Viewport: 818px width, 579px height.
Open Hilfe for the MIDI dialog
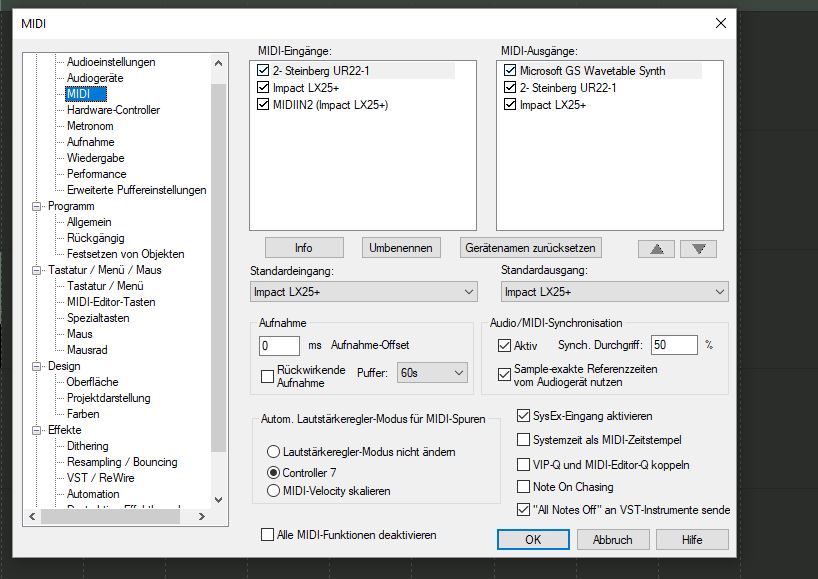pos(692,539)
